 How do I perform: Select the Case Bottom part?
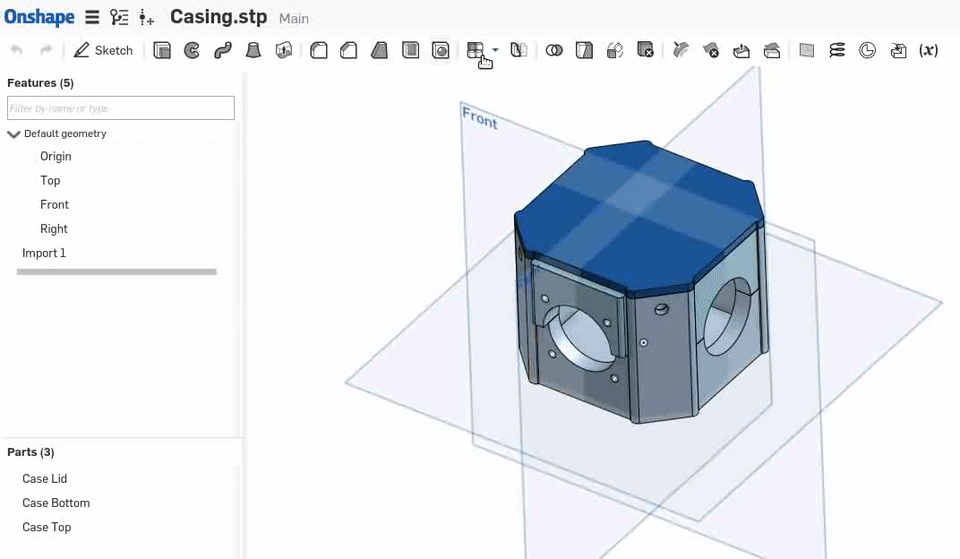coord(56,503)
